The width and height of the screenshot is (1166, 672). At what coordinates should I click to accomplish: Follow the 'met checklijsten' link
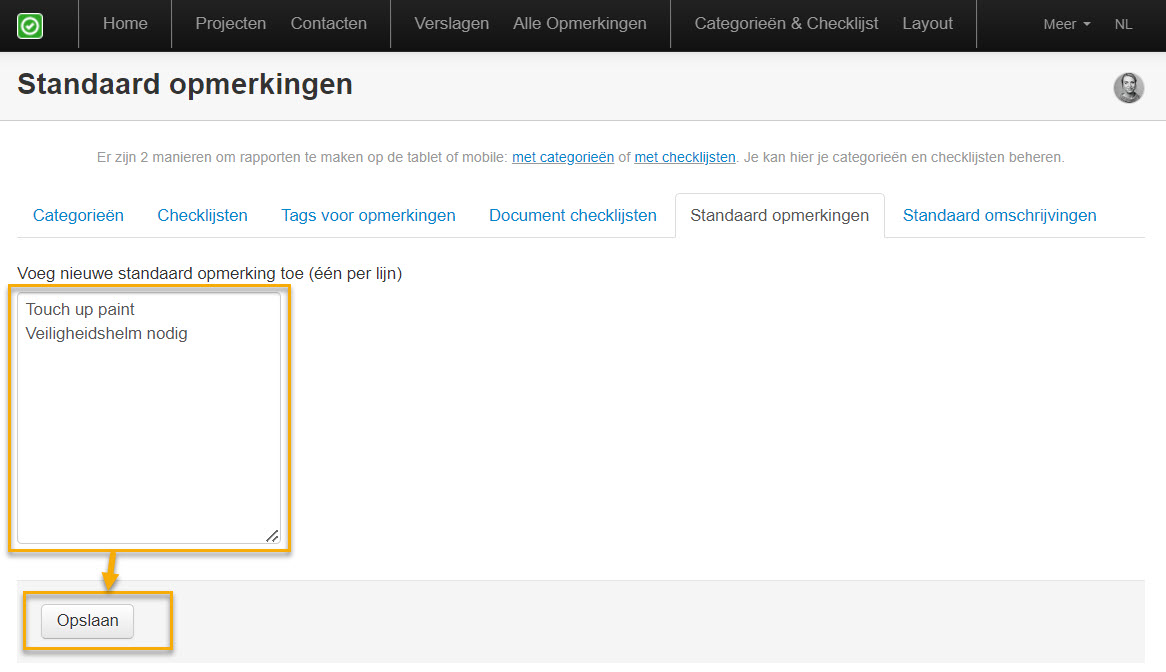tap(685, 158)
